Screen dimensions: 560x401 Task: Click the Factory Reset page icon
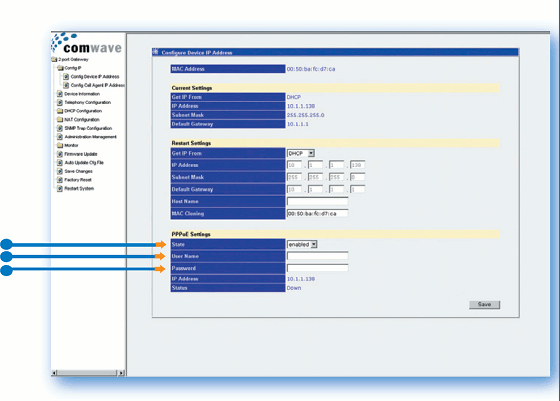point(60,180)
